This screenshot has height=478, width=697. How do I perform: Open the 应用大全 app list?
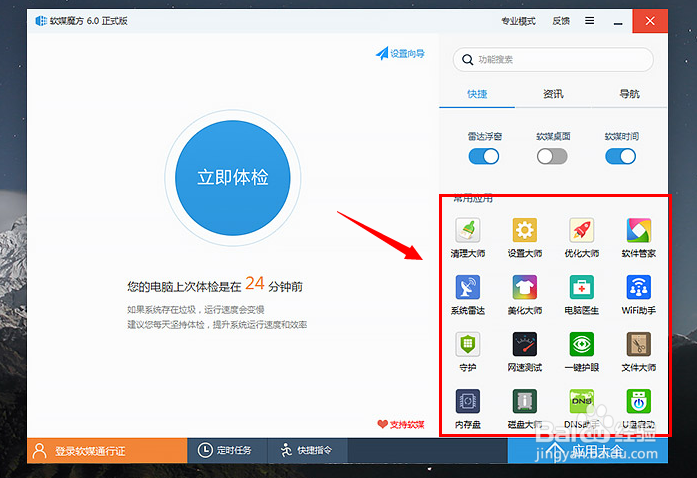point(588,450)
